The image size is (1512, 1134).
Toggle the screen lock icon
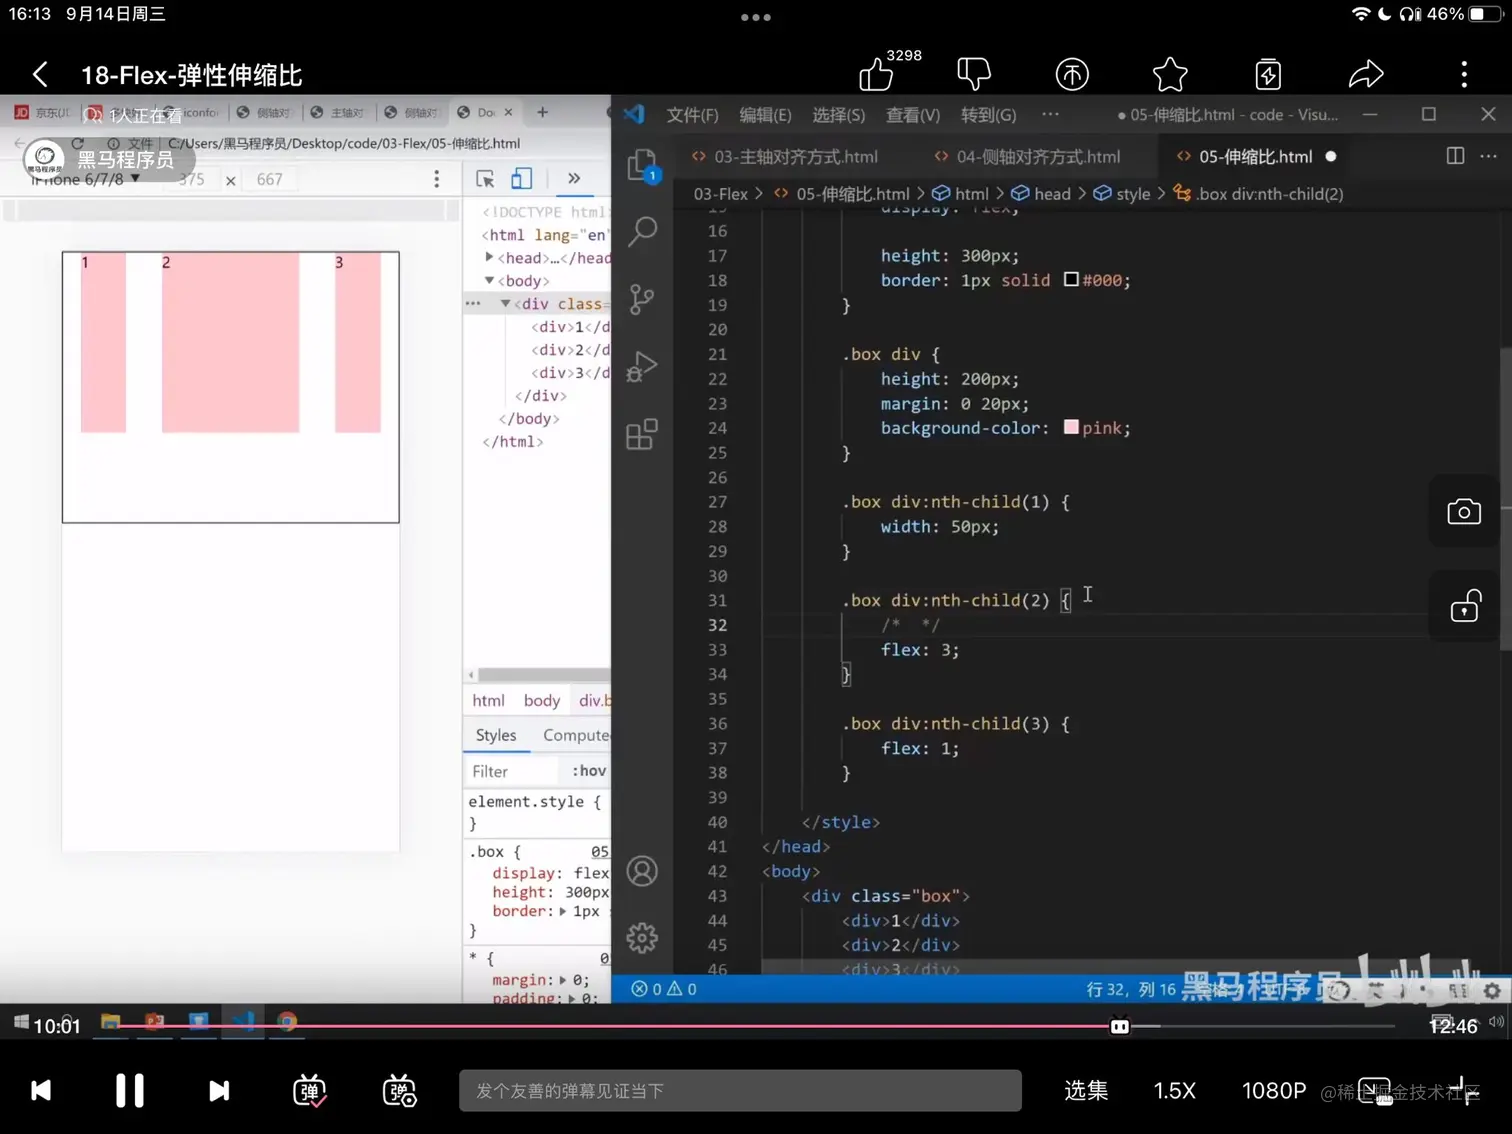[x=1465, y=607]
